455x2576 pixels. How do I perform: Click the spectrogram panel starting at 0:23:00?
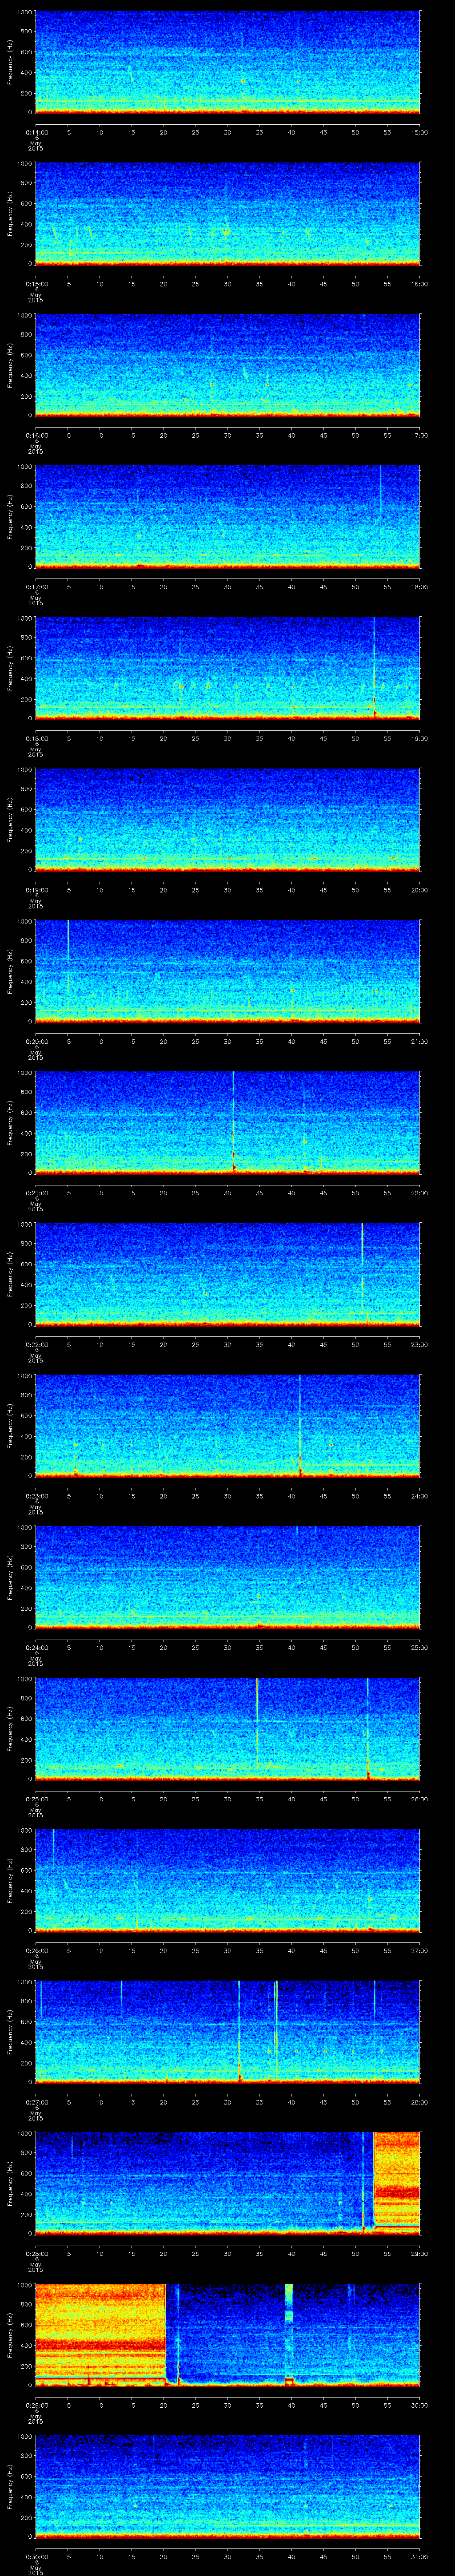click(228, 1425)
